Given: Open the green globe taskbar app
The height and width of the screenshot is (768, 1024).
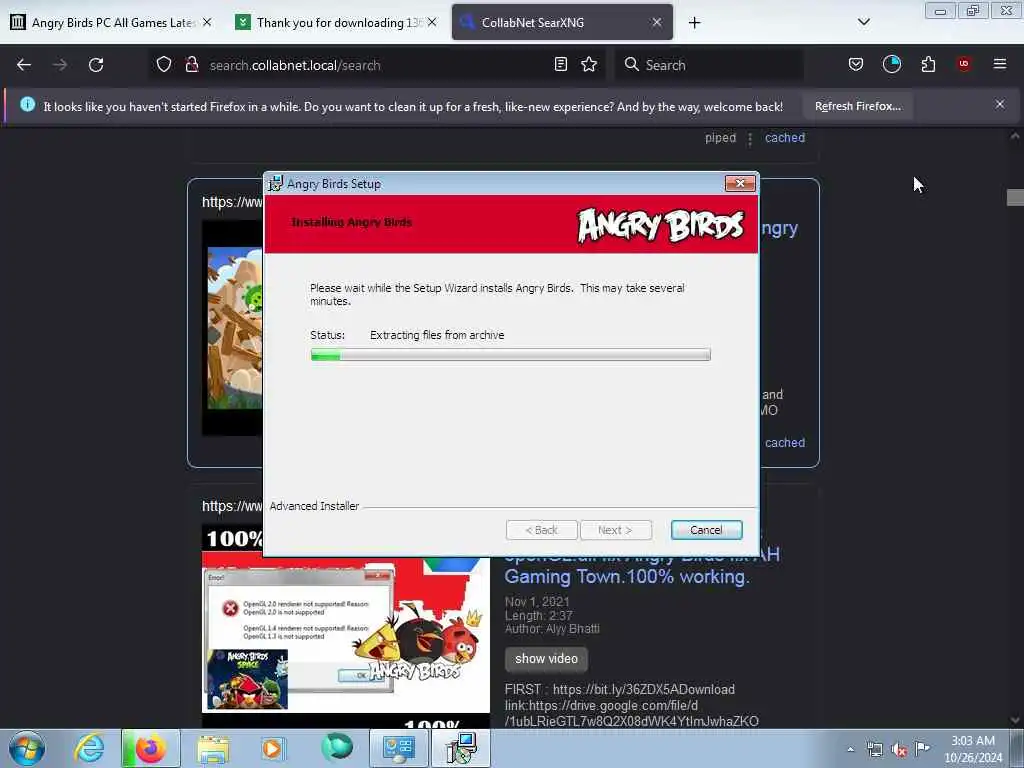Looking at the screenshot, I should click(337, 748).
